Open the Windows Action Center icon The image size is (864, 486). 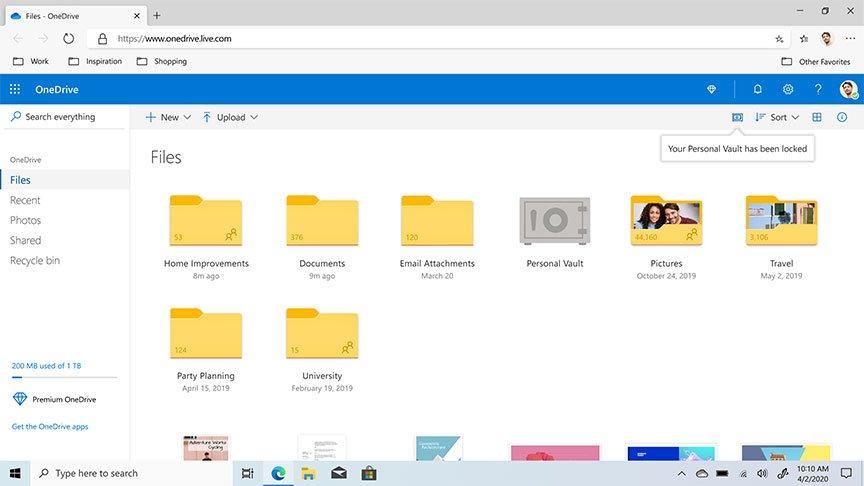pos(846,473)
